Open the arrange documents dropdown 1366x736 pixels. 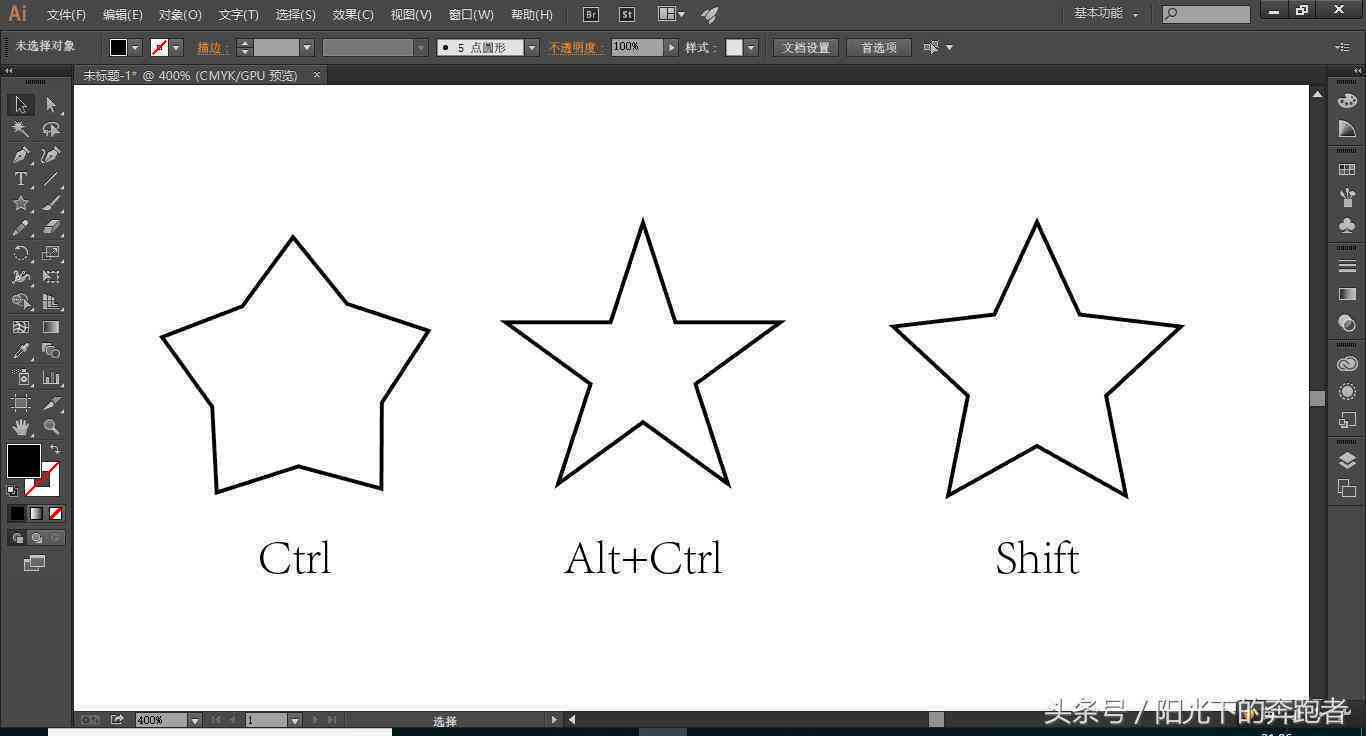[671, 14]
